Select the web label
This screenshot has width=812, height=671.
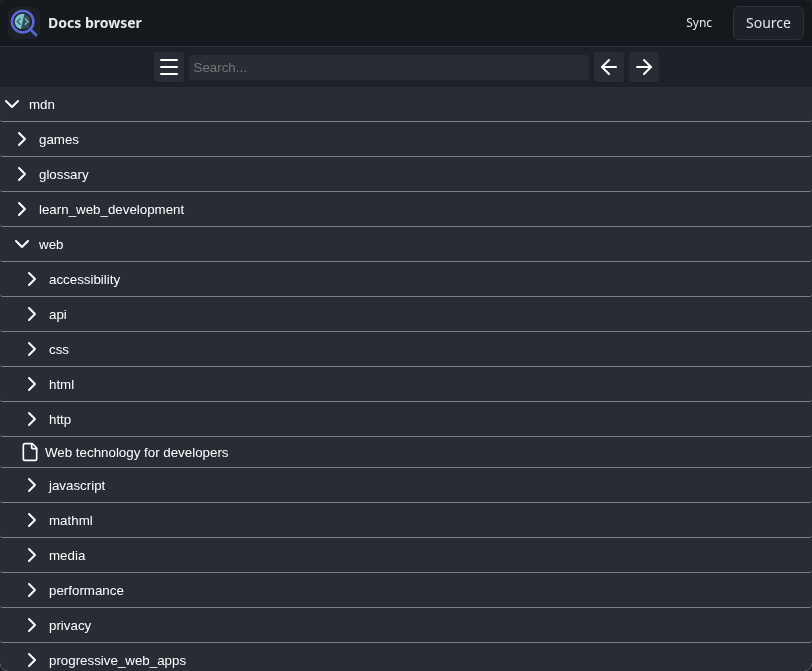click(51, 245)
